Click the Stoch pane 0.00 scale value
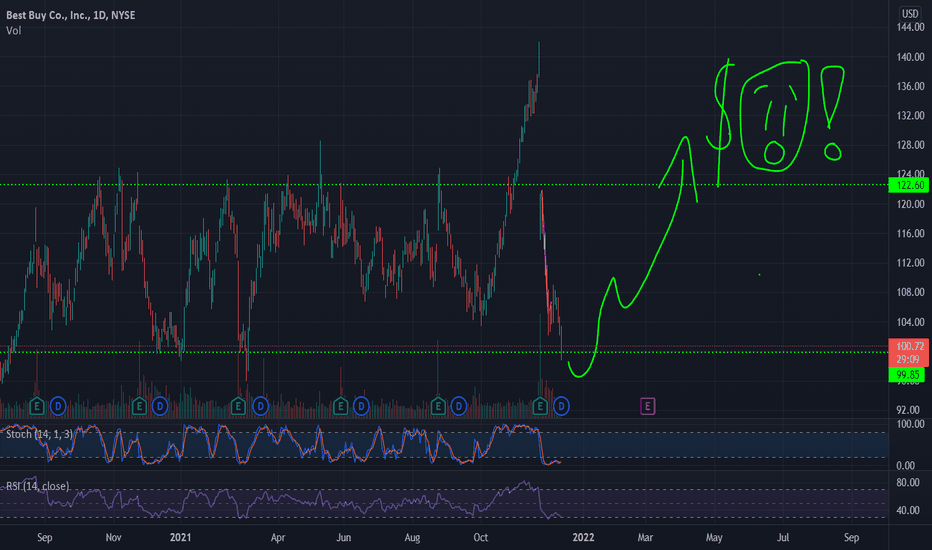This screenshot has width=932, height=550. pos(906,466)
